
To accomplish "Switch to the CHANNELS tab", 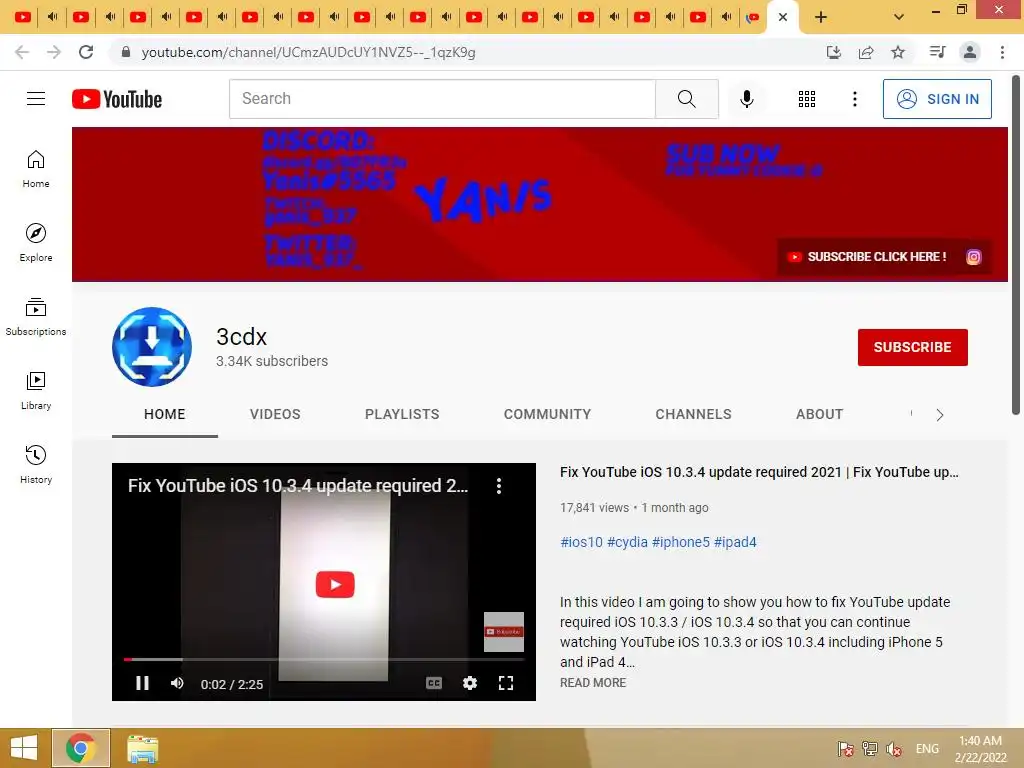I will point(694,414).
